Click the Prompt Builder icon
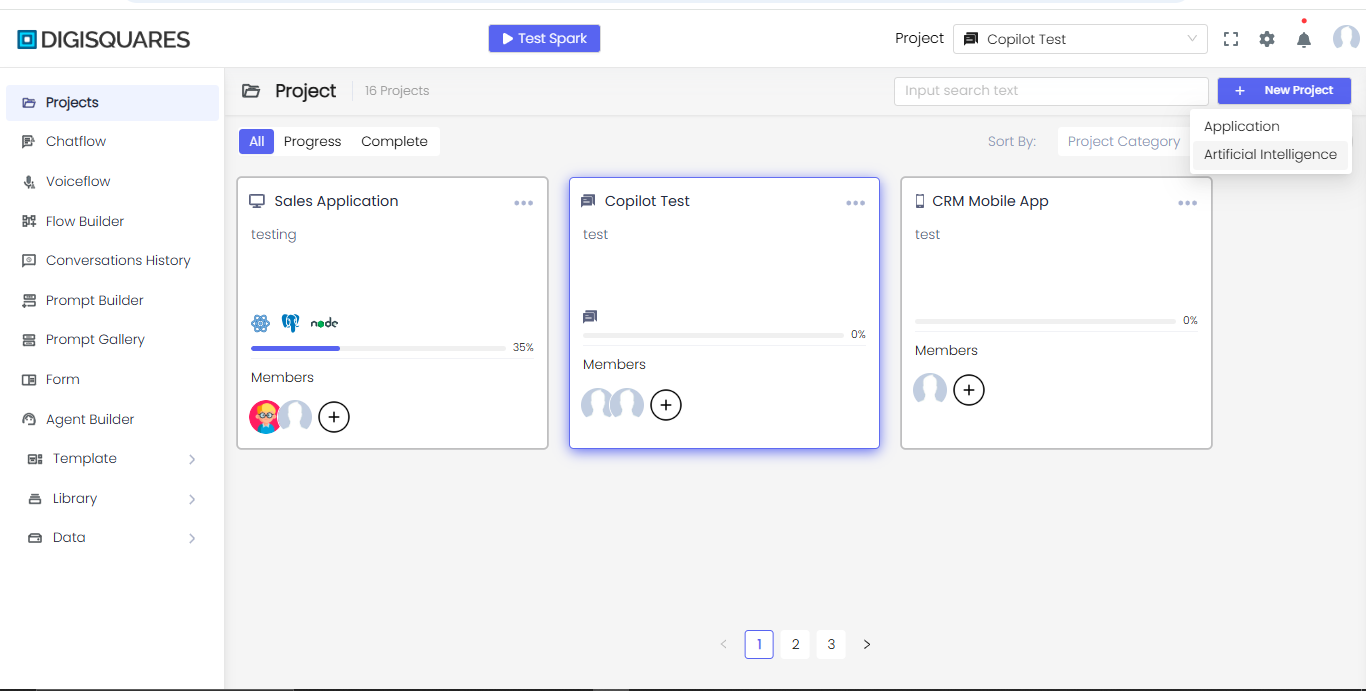 [29, 301]
